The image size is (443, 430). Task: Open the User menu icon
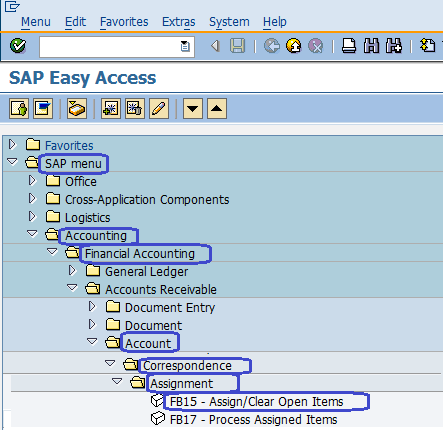click(x=19, y=108)
